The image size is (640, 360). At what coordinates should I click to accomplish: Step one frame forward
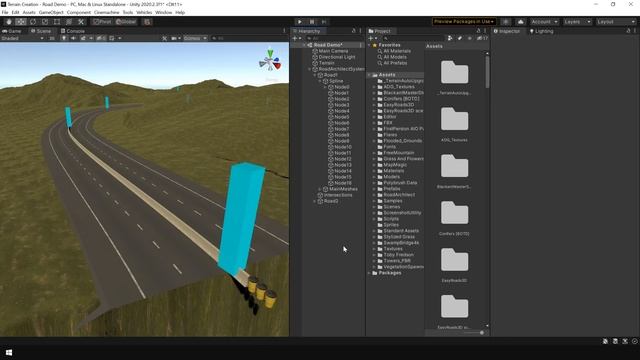(x=324, y=22)
